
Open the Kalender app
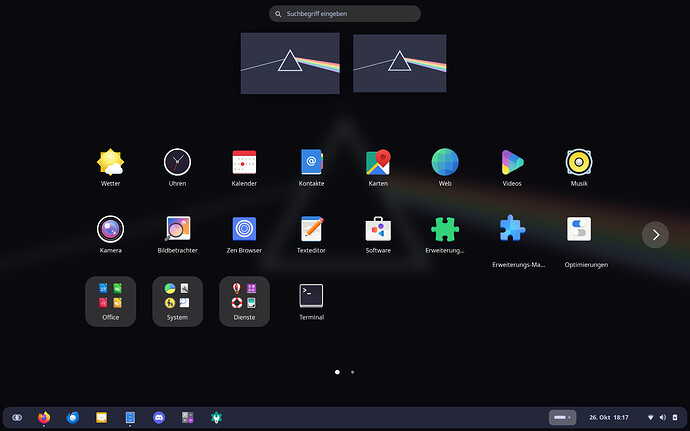(x=244, y=162)
